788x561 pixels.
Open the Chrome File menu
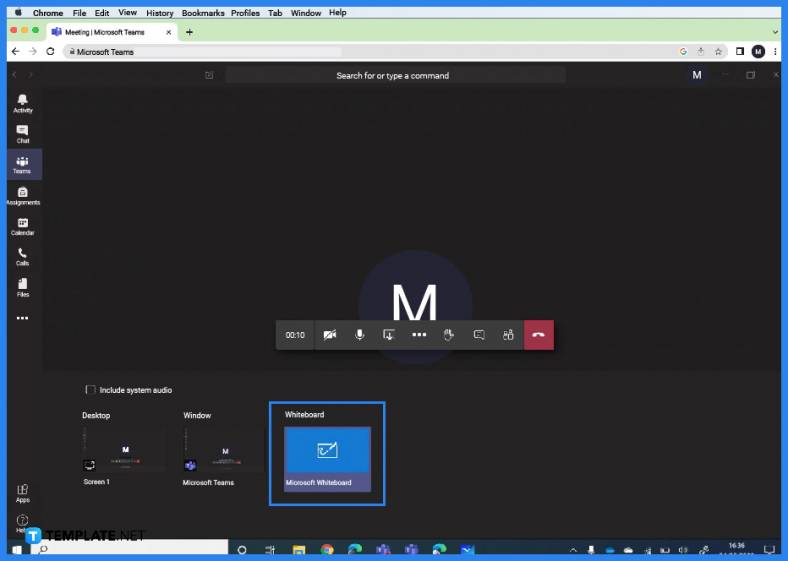pos(79,13)
